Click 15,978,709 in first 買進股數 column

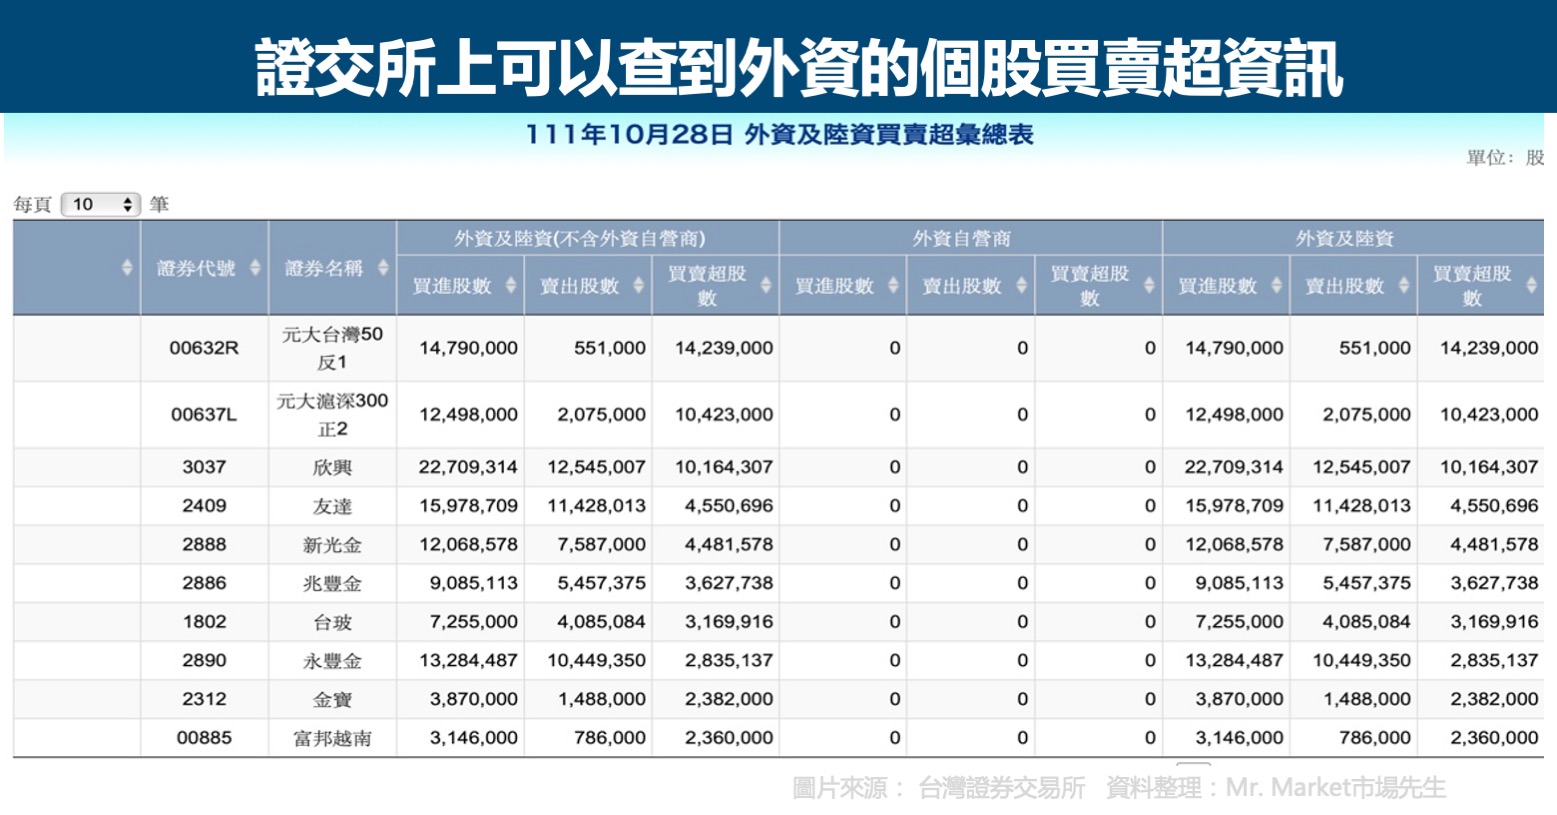(468, 506)
